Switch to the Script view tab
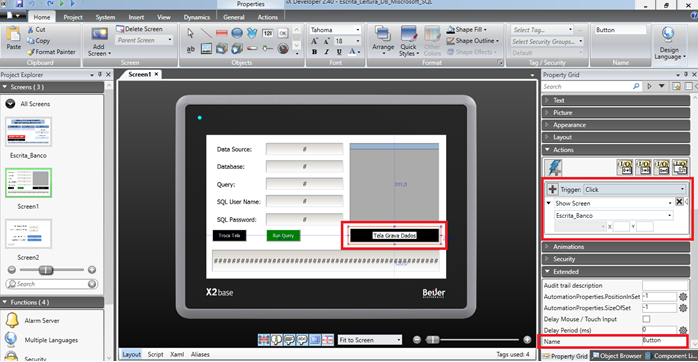The height and width of the screenshot is (362, 698). pos(155,354)
